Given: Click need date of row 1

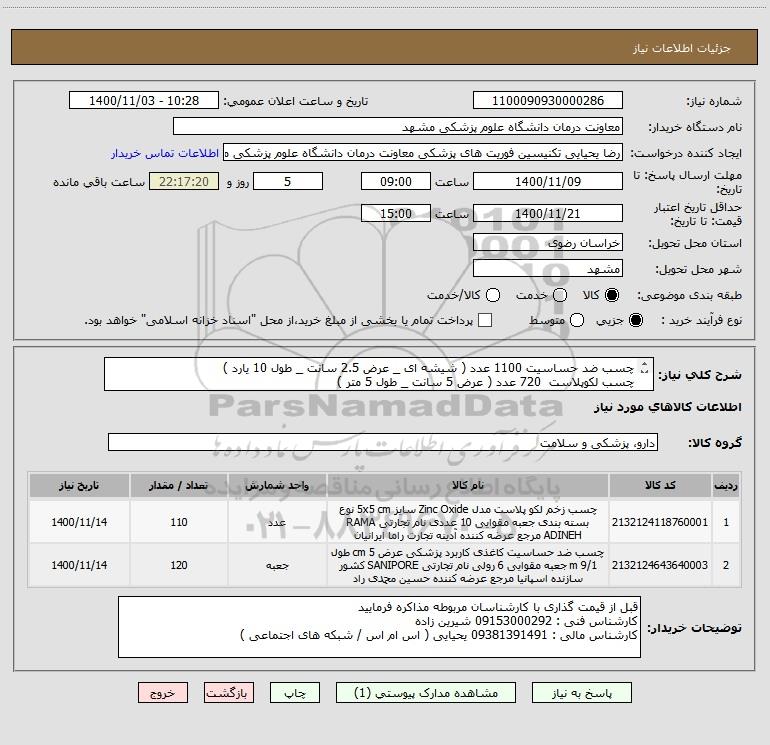Looking at the screenshot, I should (79, 522).
